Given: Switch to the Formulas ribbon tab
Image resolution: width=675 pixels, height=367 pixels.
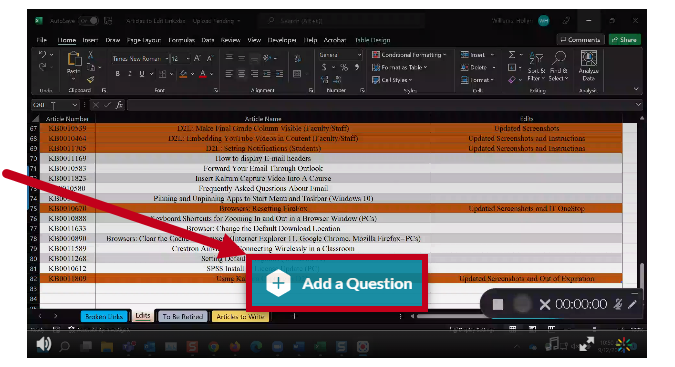Looking at the screenshot, I should [x=181, y=40].
